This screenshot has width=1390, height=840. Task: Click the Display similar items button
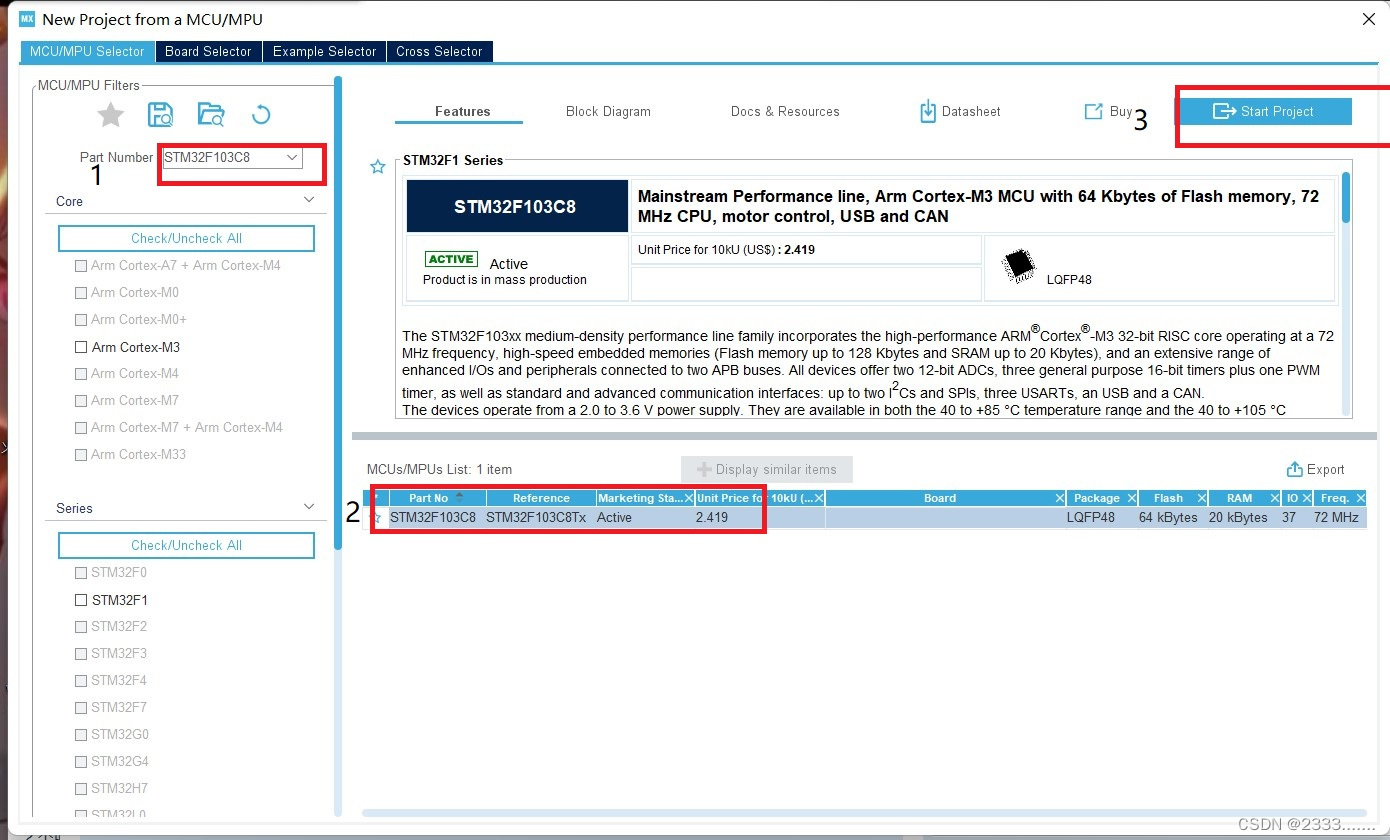(766, 469)
